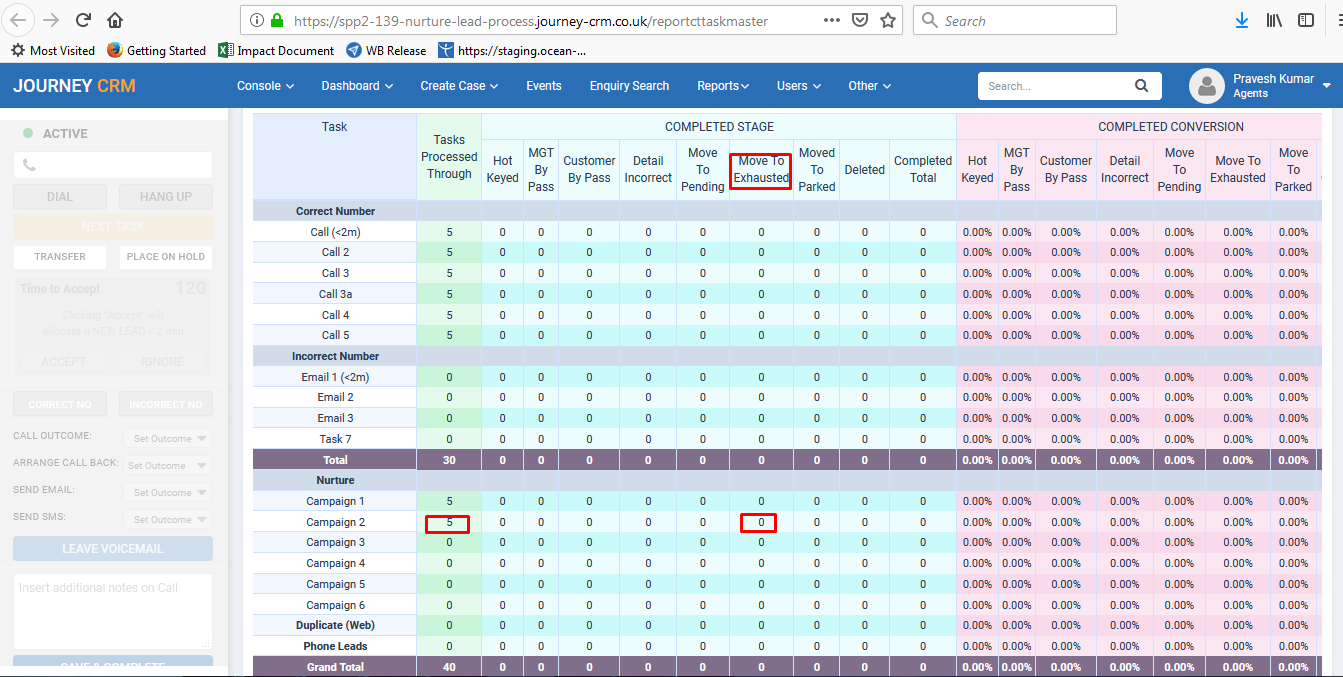Go to browser home page icon

click(115, 20)
